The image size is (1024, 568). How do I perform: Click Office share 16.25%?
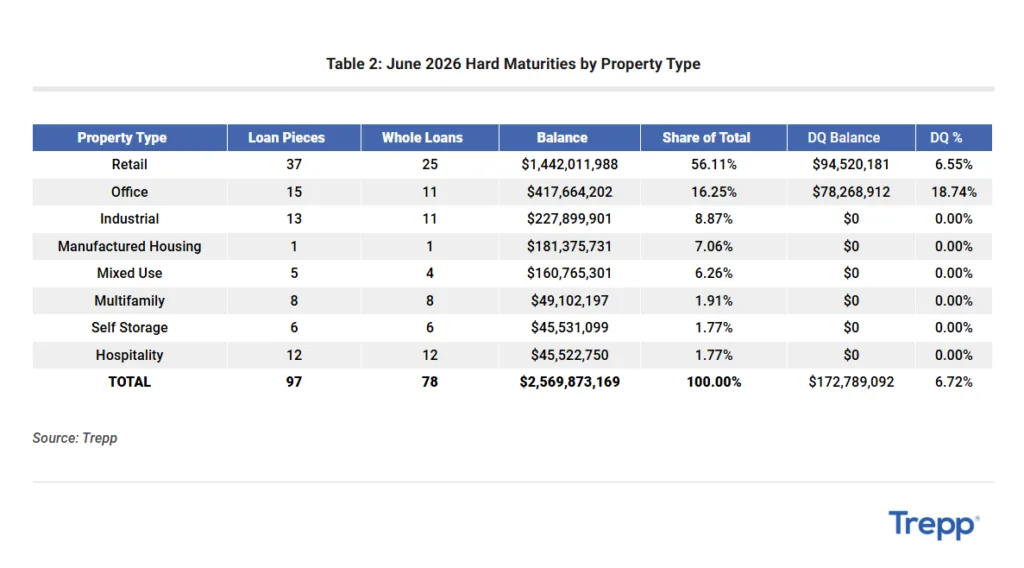714,192
